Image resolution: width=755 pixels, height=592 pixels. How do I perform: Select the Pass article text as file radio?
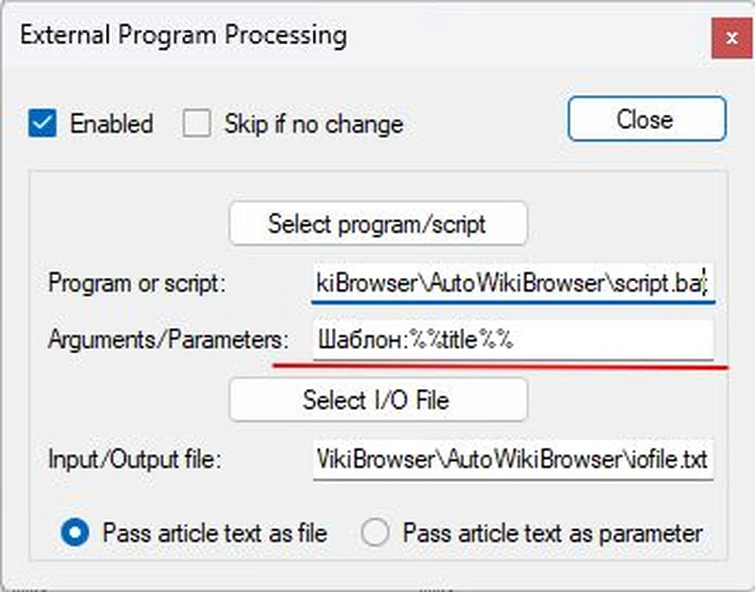[74, 532]
